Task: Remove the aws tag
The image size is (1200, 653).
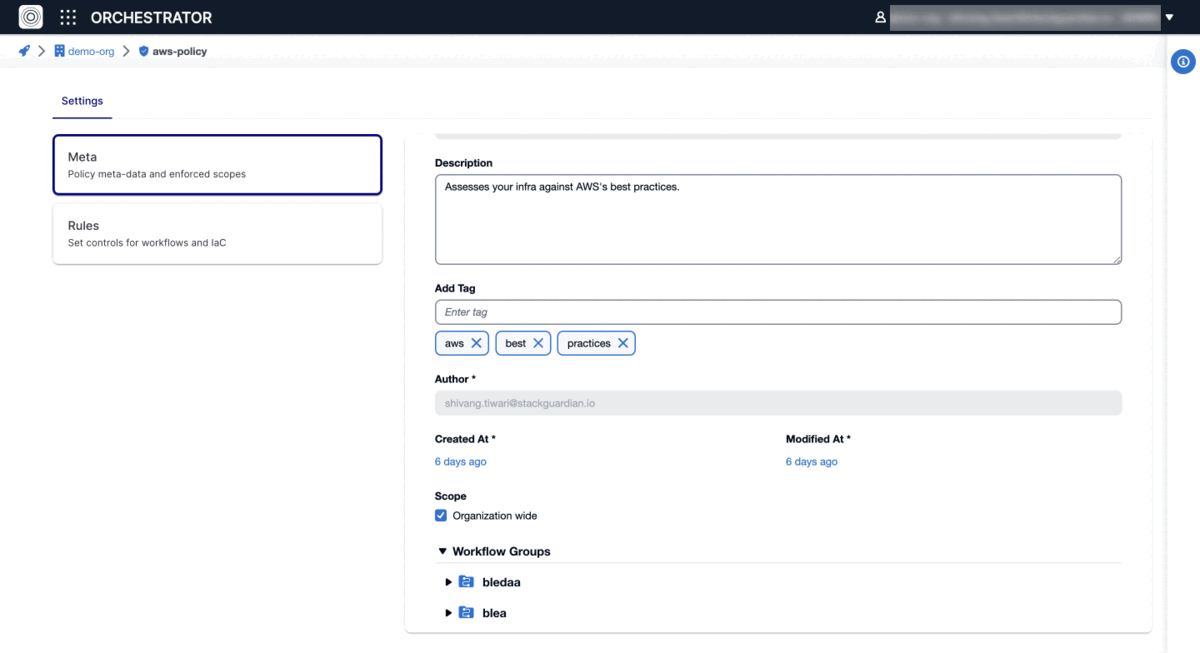Action: tap(476, 343)
